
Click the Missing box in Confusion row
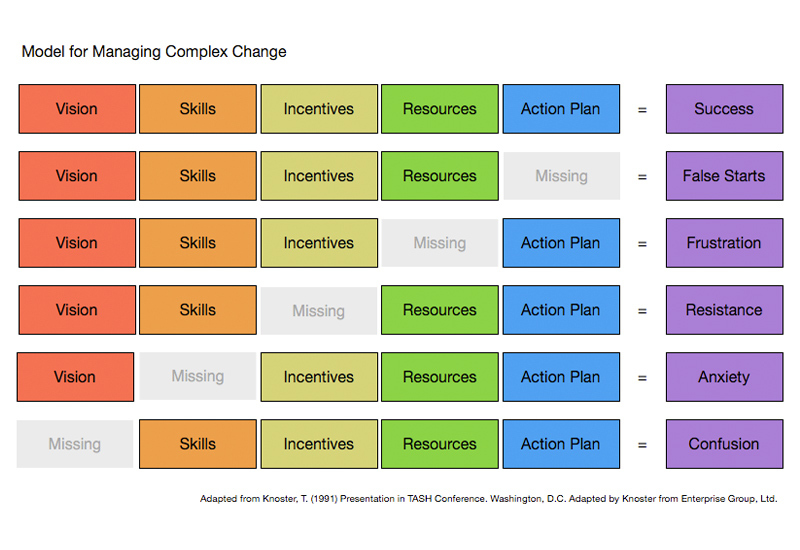[x=75, y=444]
